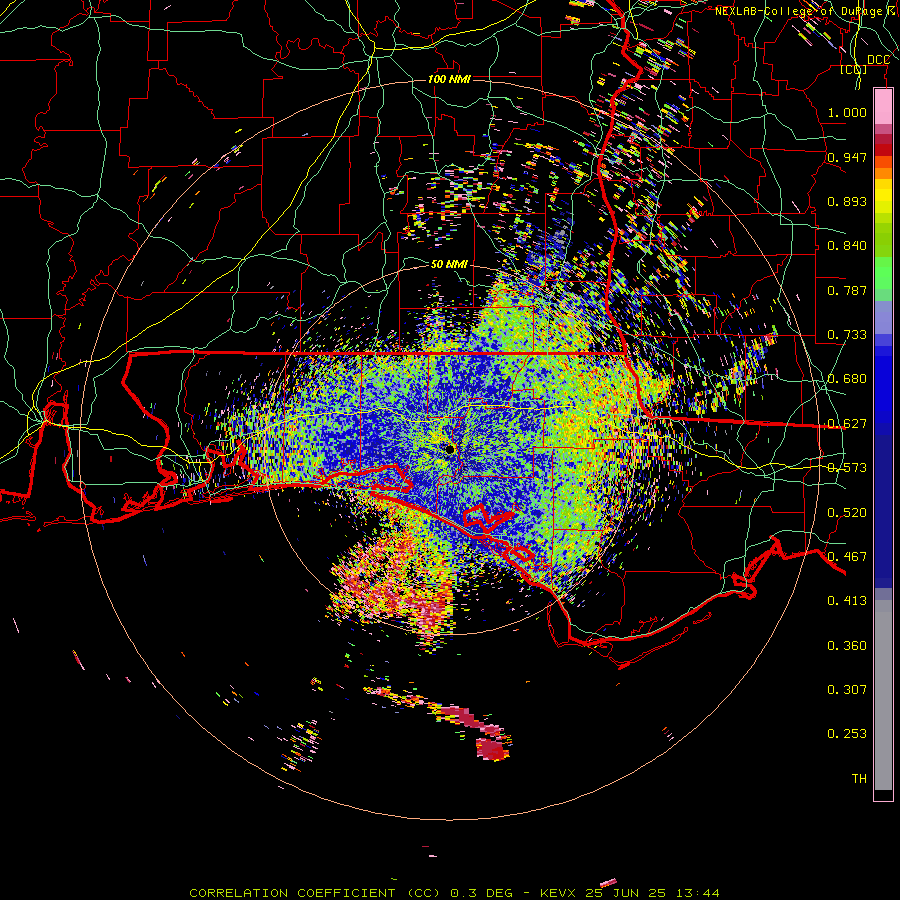
Task: Select the 0.680 scale value
Action: click(x=847, y=378)
